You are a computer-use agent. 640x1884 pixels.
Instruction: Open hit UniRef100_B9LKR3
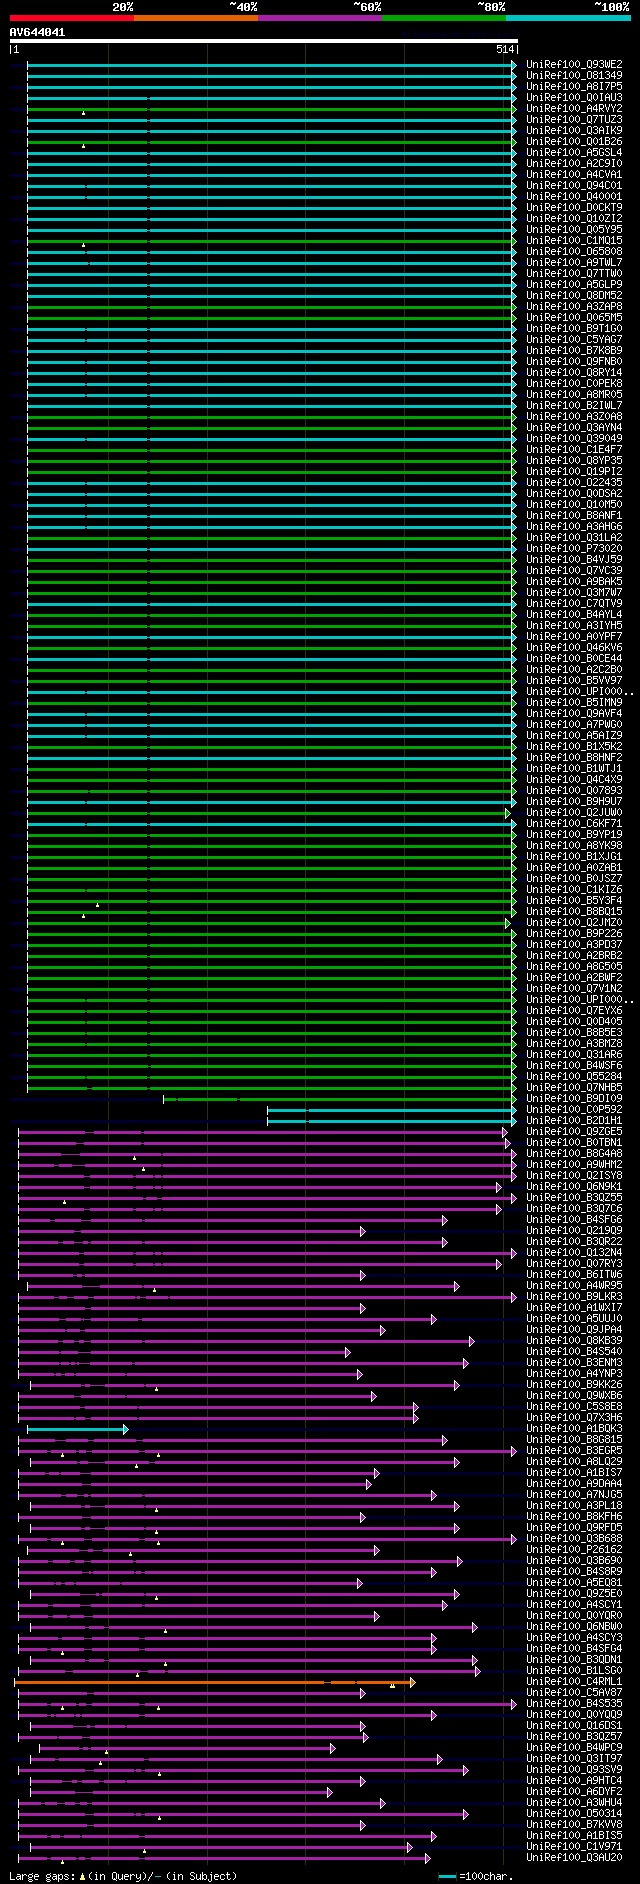click(574, 1296)
